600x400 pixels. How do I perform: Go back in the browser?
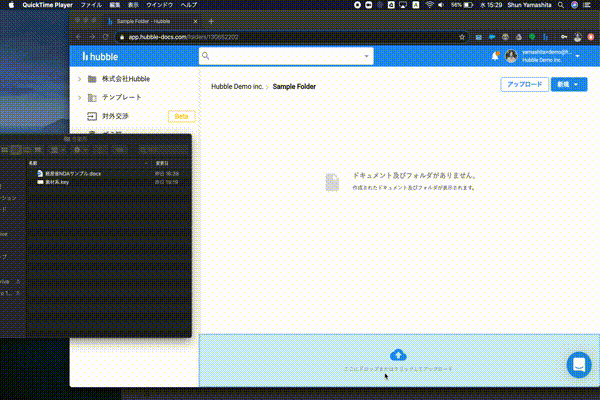pyautogui.click(x=78, y=37)
